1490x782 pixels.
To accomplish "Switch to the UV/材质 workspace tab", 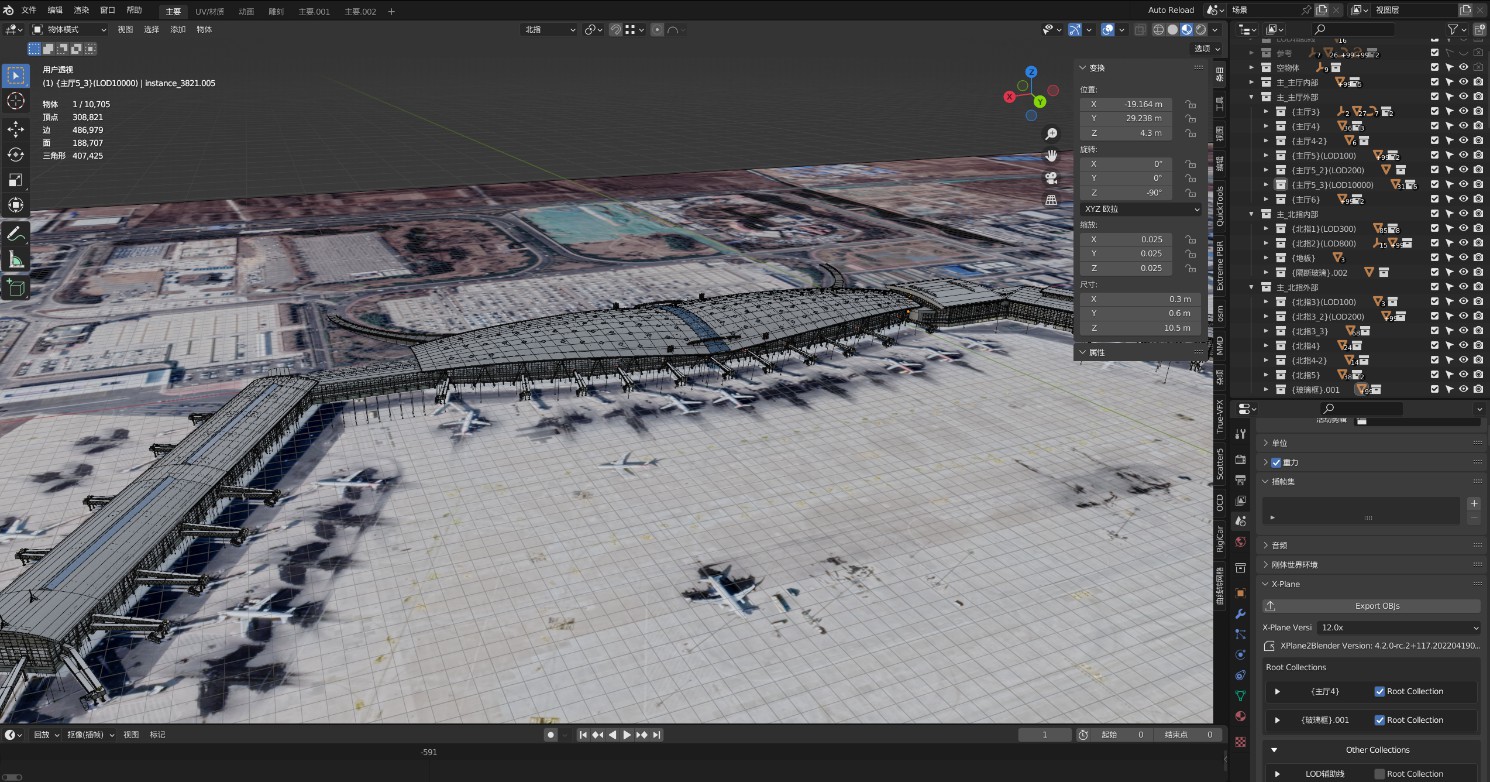I will (x=210, y=11).
